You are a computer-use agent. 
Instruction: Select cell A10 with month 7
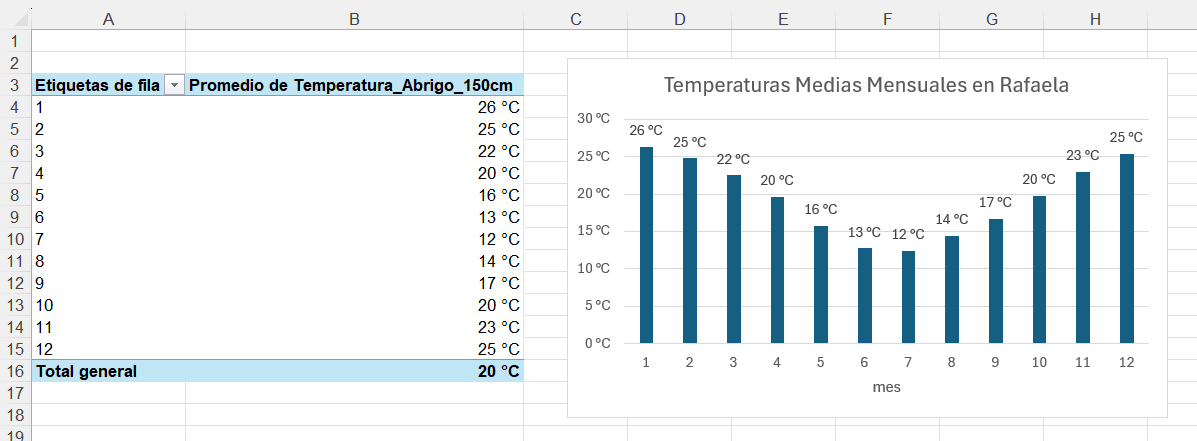108,240
